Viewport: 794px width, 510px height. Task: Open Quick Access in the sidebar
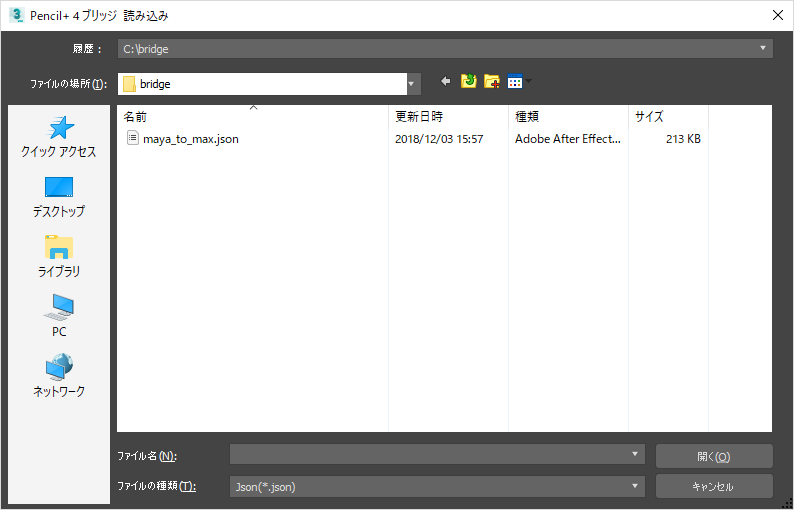(x=59, y=137)
